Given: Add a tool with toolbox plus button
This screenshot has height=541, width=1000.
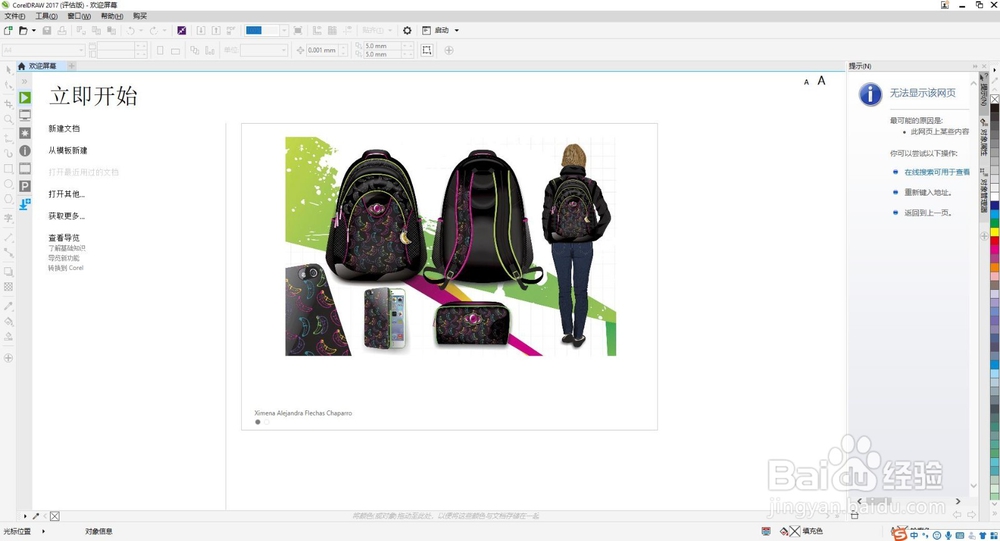Looking at the screenshot, I should [x=8, y=358].
